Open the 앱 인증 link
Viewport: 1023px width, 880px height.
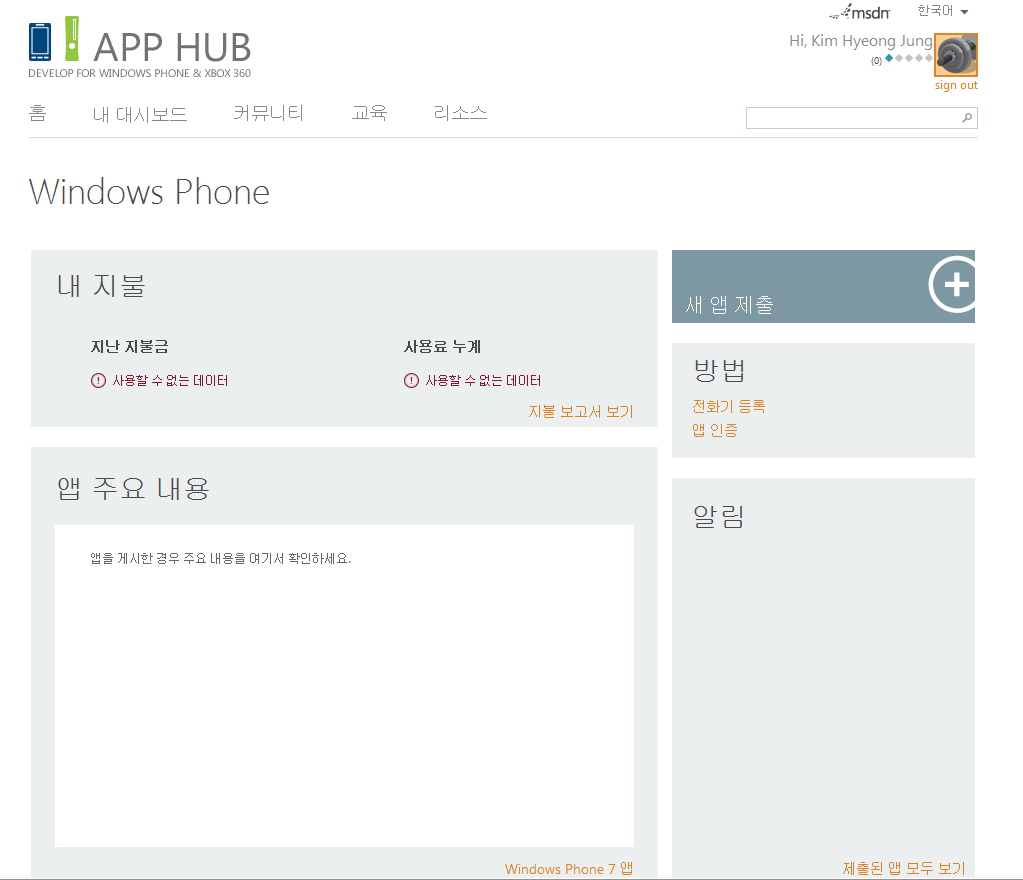(715, 430)
